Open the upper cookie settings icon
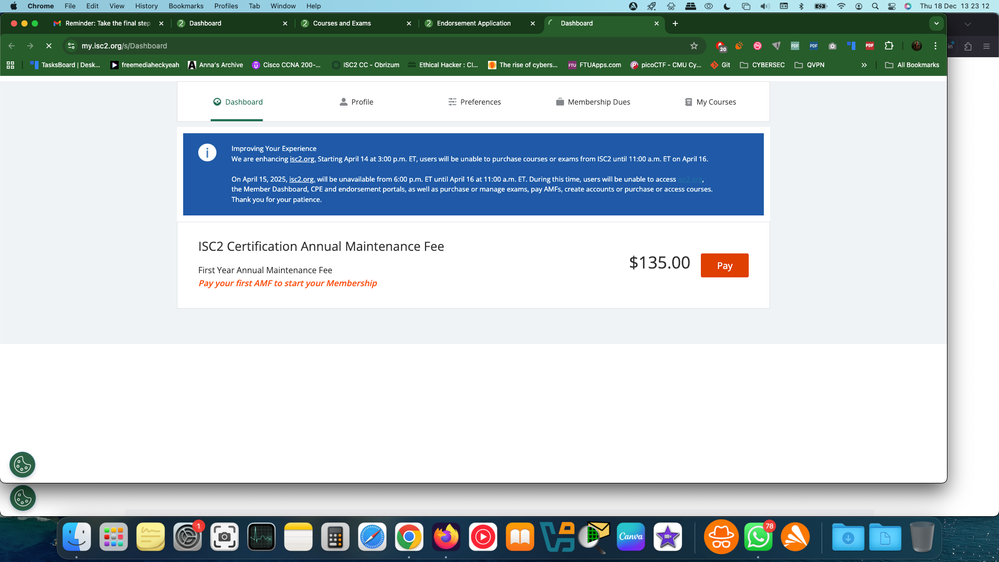Screen dimensions: 999x562 coord(22,465)
